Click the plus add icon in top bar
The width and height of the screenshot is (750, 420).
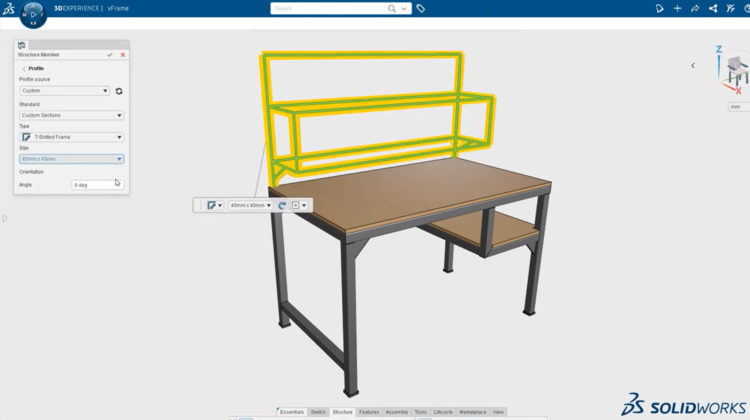(678, 8)
